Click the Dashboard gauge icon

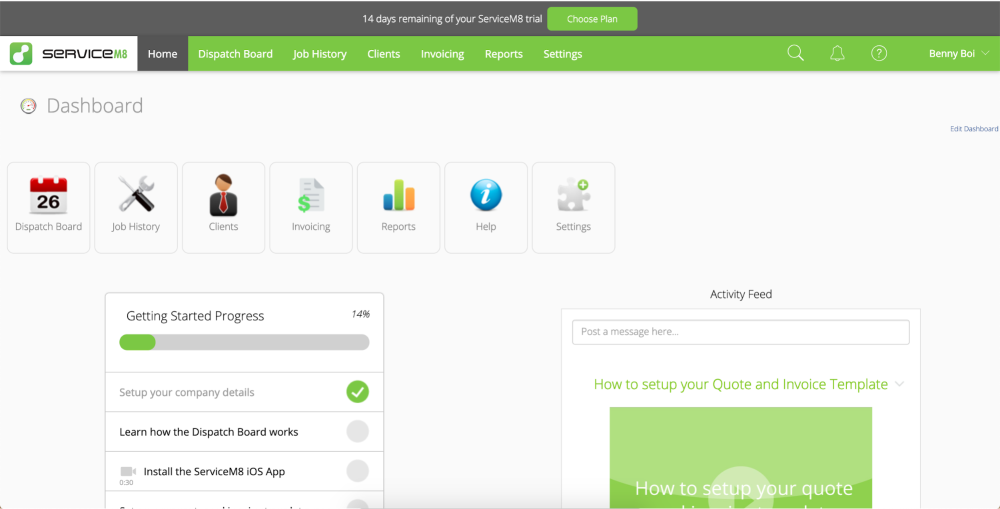pyautogui.click(x=28, y=106)
